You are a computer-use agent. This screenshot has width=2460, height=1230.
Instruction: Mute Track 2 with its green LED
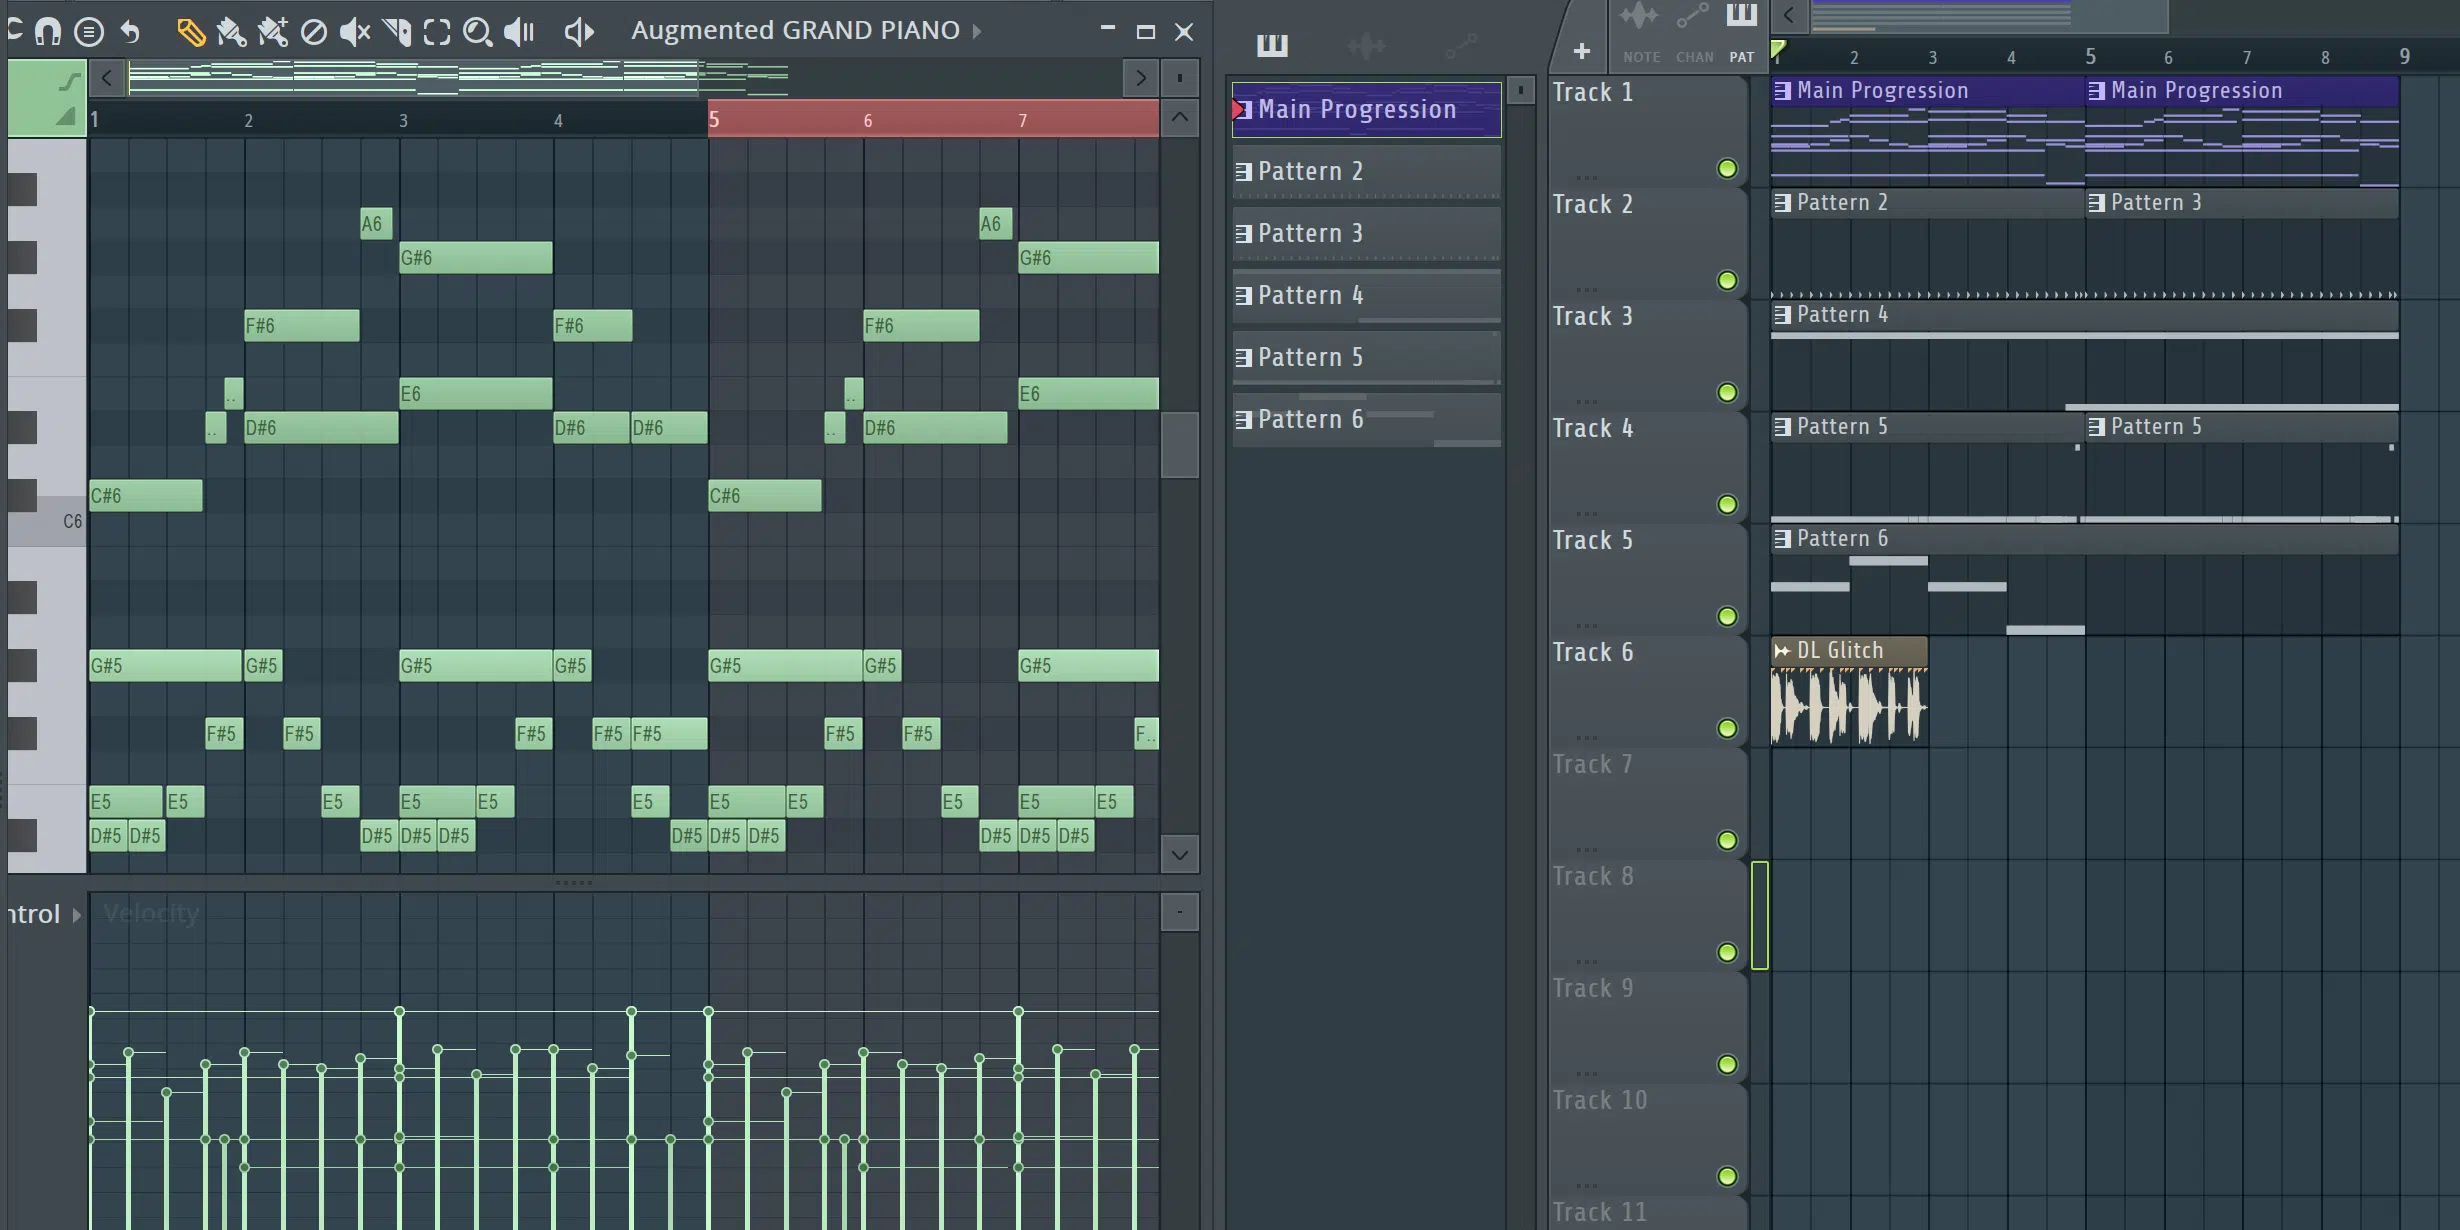click(x=1727, y=280)
